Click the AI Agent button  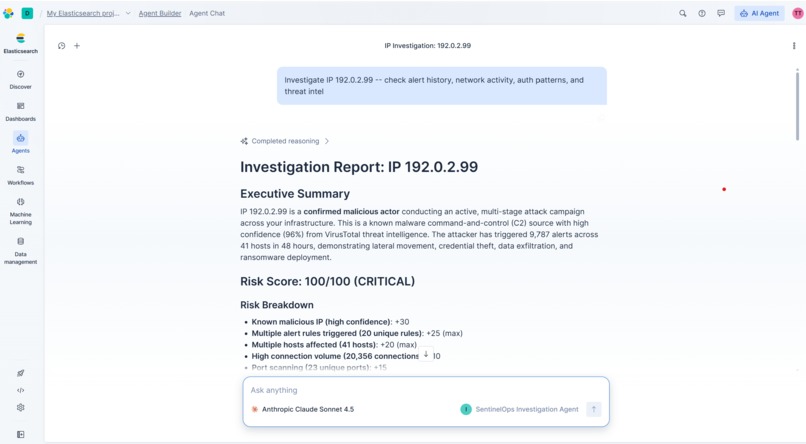(x=759, y=13)
